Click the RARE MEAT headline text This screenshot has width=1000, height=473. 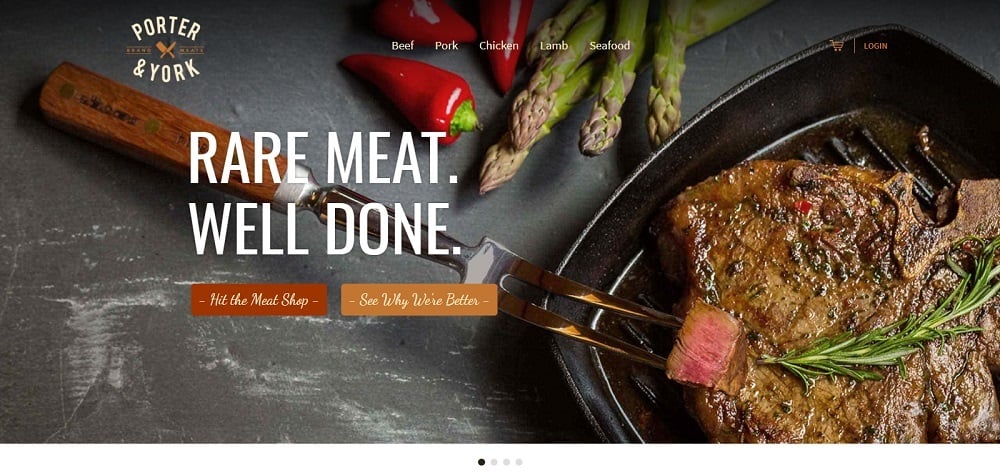323,157
